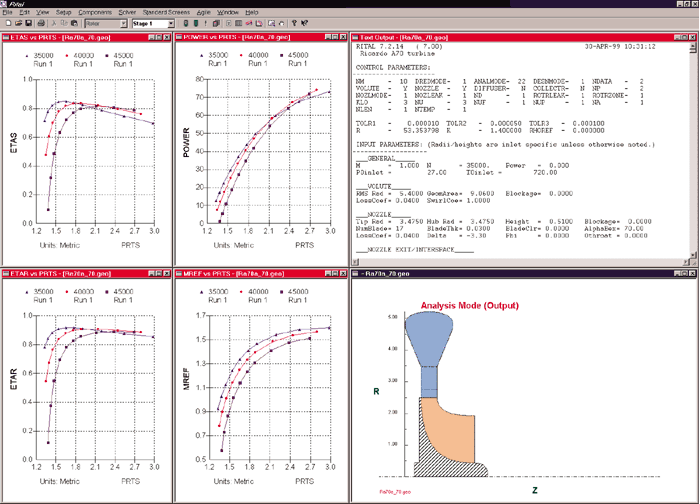This screenshot has width=700, height=504.
Task: Save the file with the floppy disk icon
Action: click(28, 23)
